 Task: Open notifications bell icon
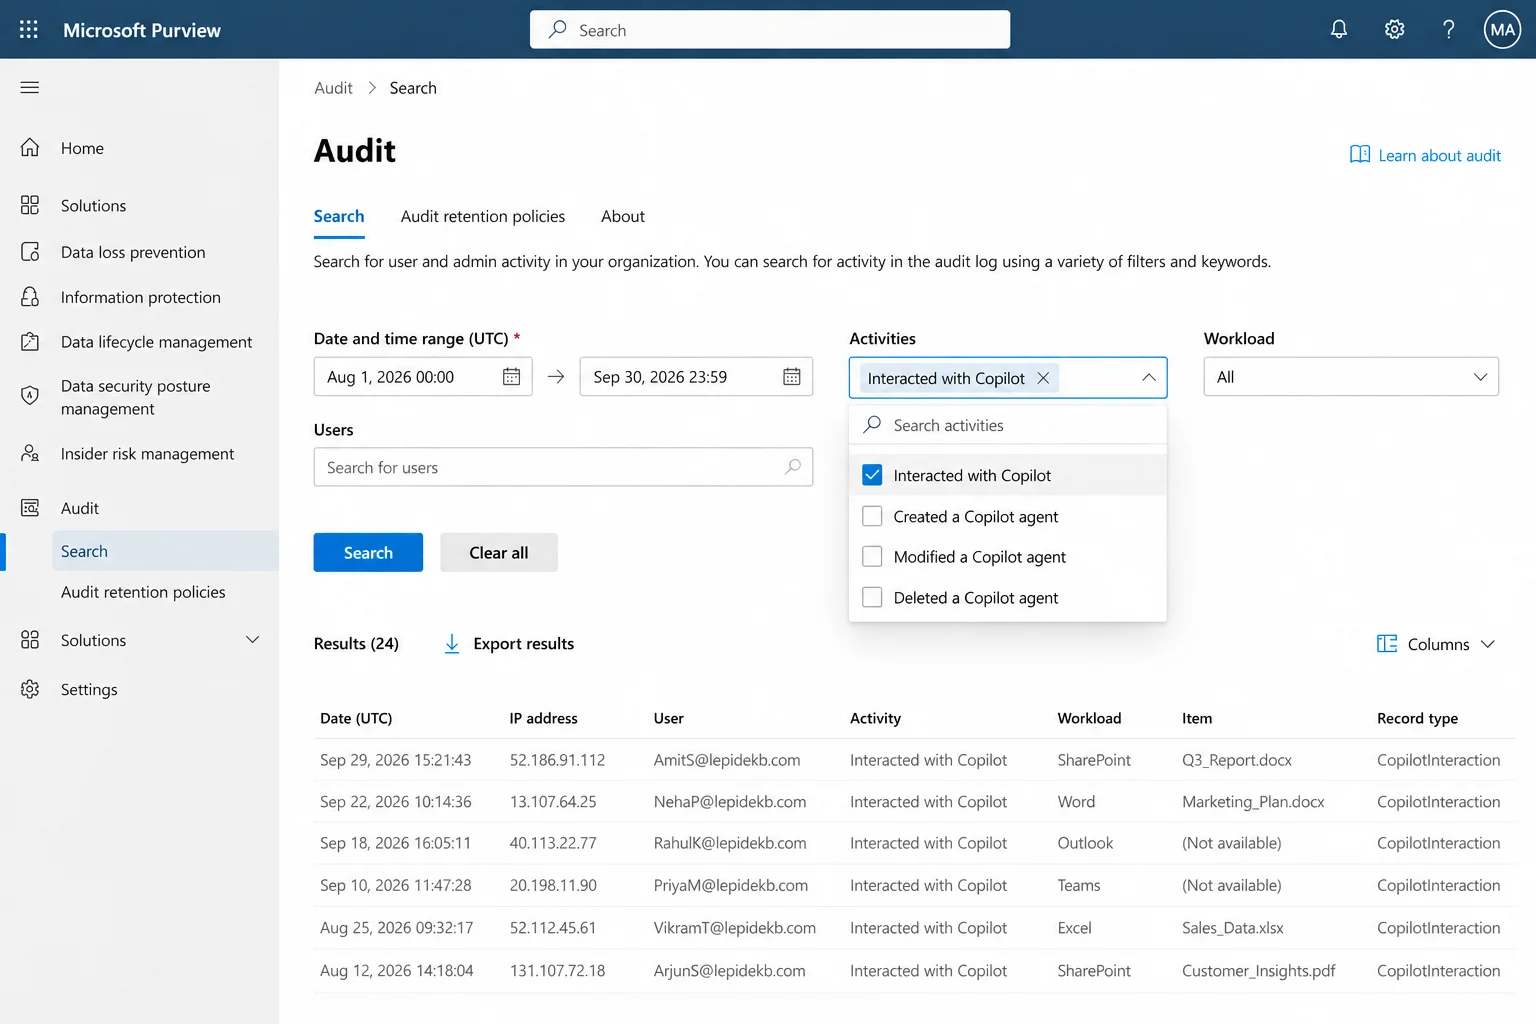point(1339,30)
